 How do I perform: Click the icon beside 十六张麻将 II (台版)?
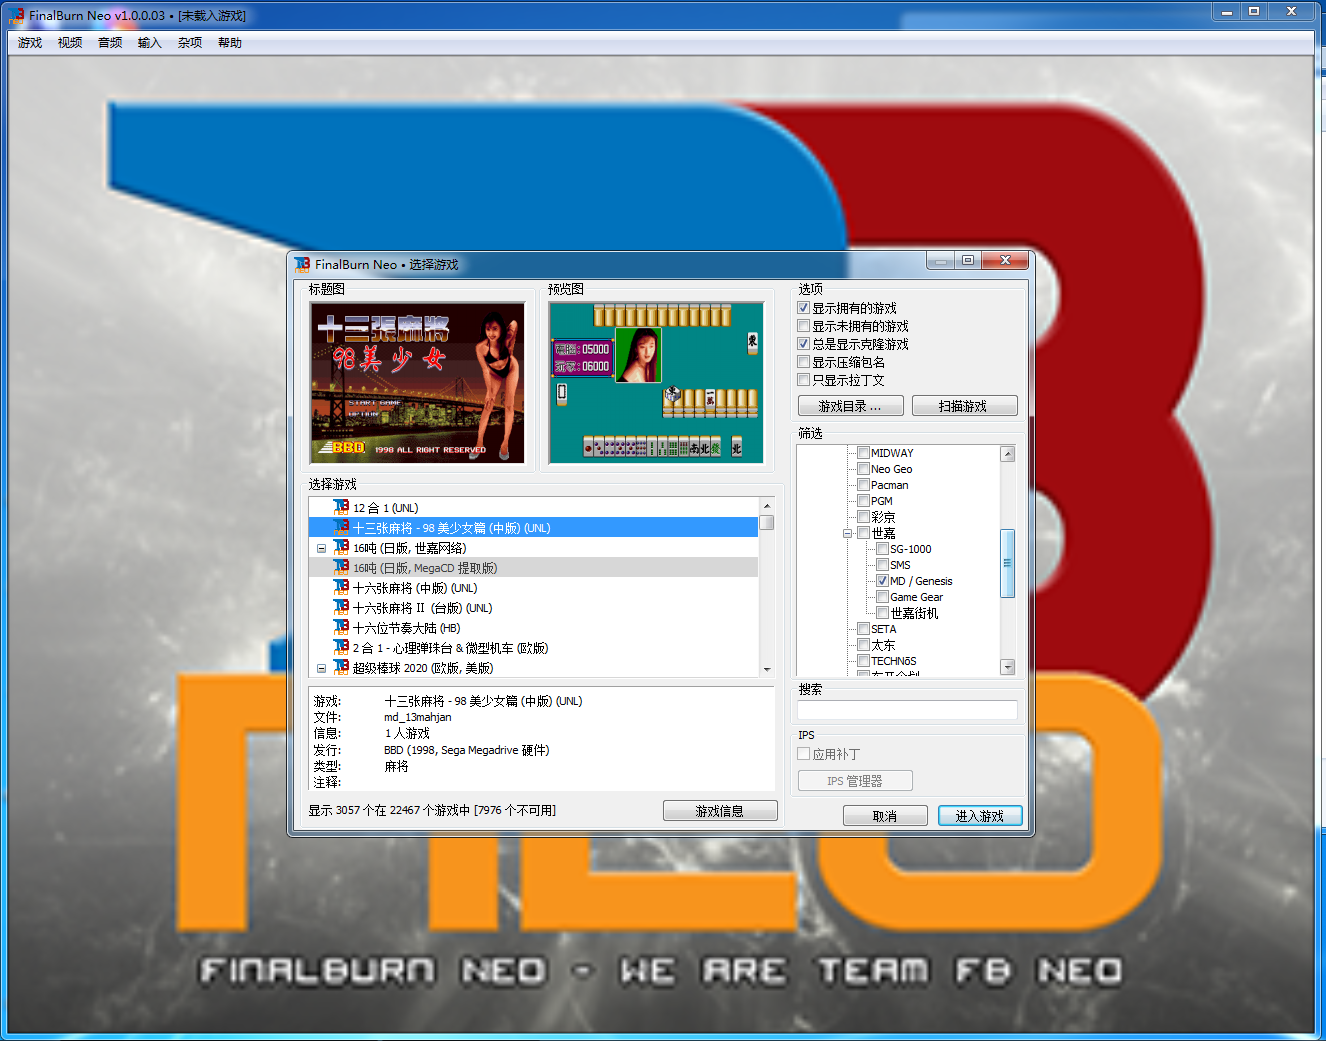click(341, 607)
